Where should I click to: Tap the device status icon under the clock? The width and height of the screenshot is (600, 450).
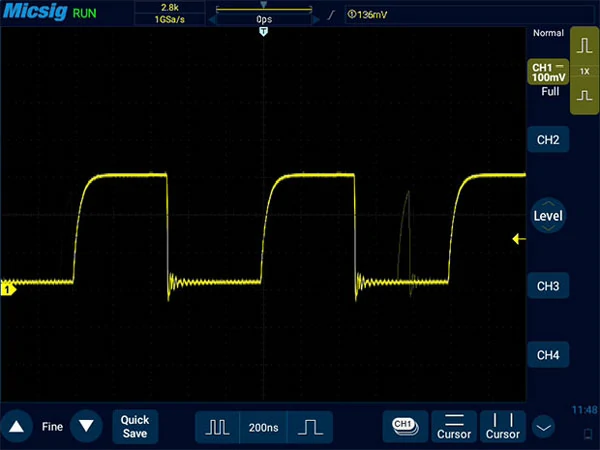(x=588, y=434)
